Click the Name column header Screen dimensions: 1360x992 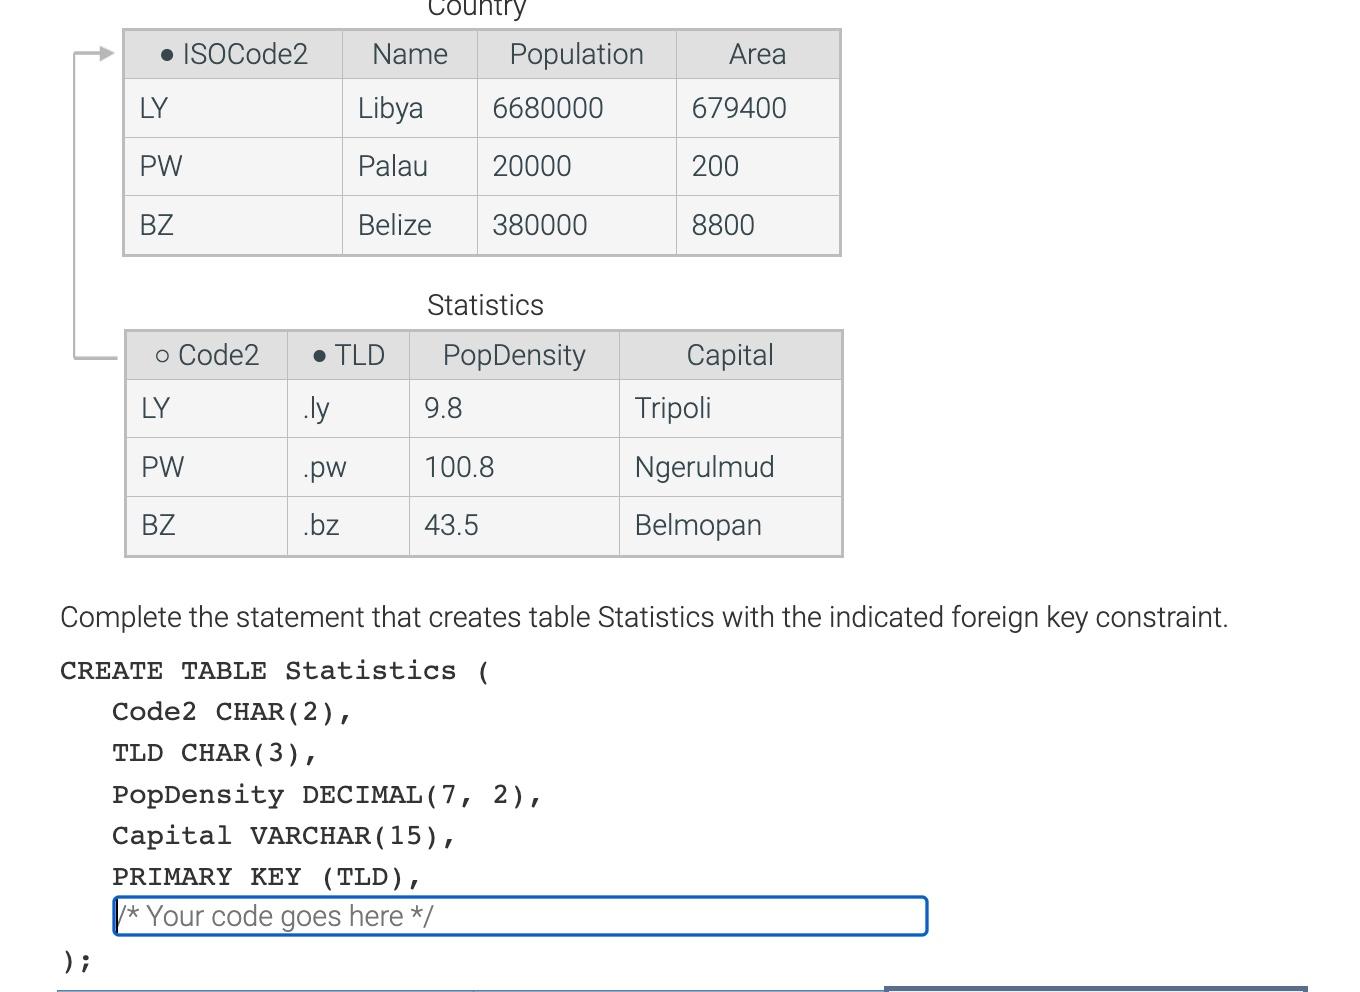click(x=409, y=54)
